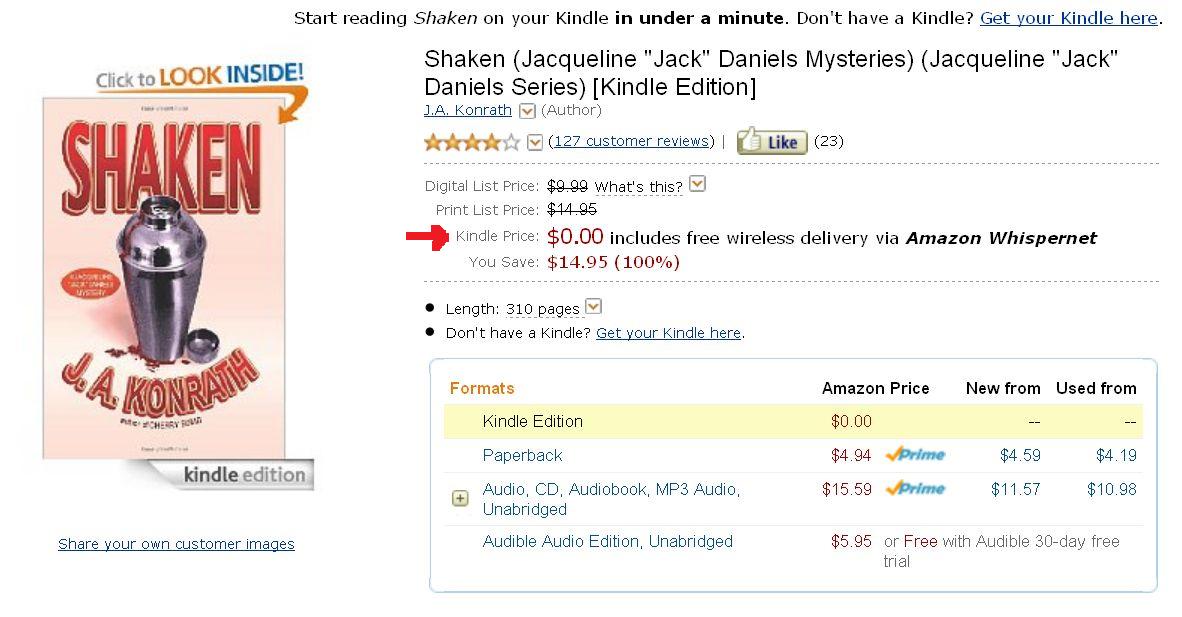1182x617 pixels.
Task: Open the page length dropdown arrow
Action: 593,307
